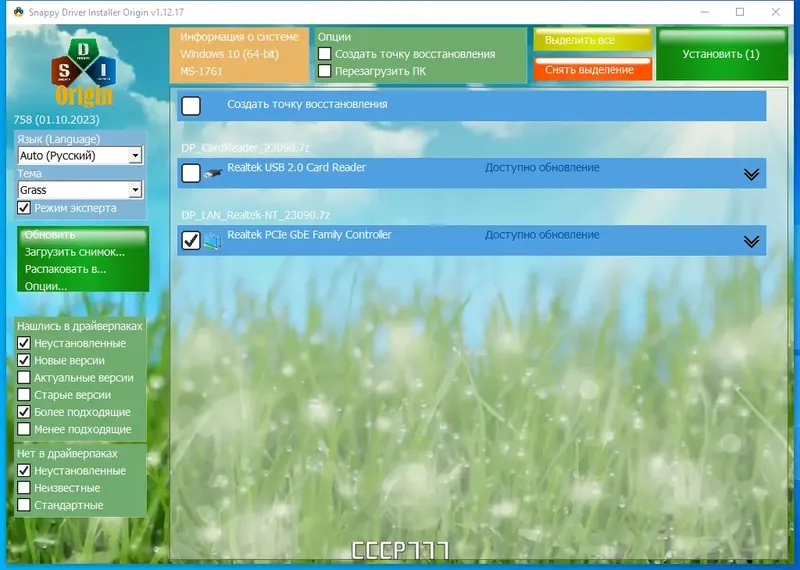Expand Realtek USB 2.0 Card Reader details

click(751, 175)
